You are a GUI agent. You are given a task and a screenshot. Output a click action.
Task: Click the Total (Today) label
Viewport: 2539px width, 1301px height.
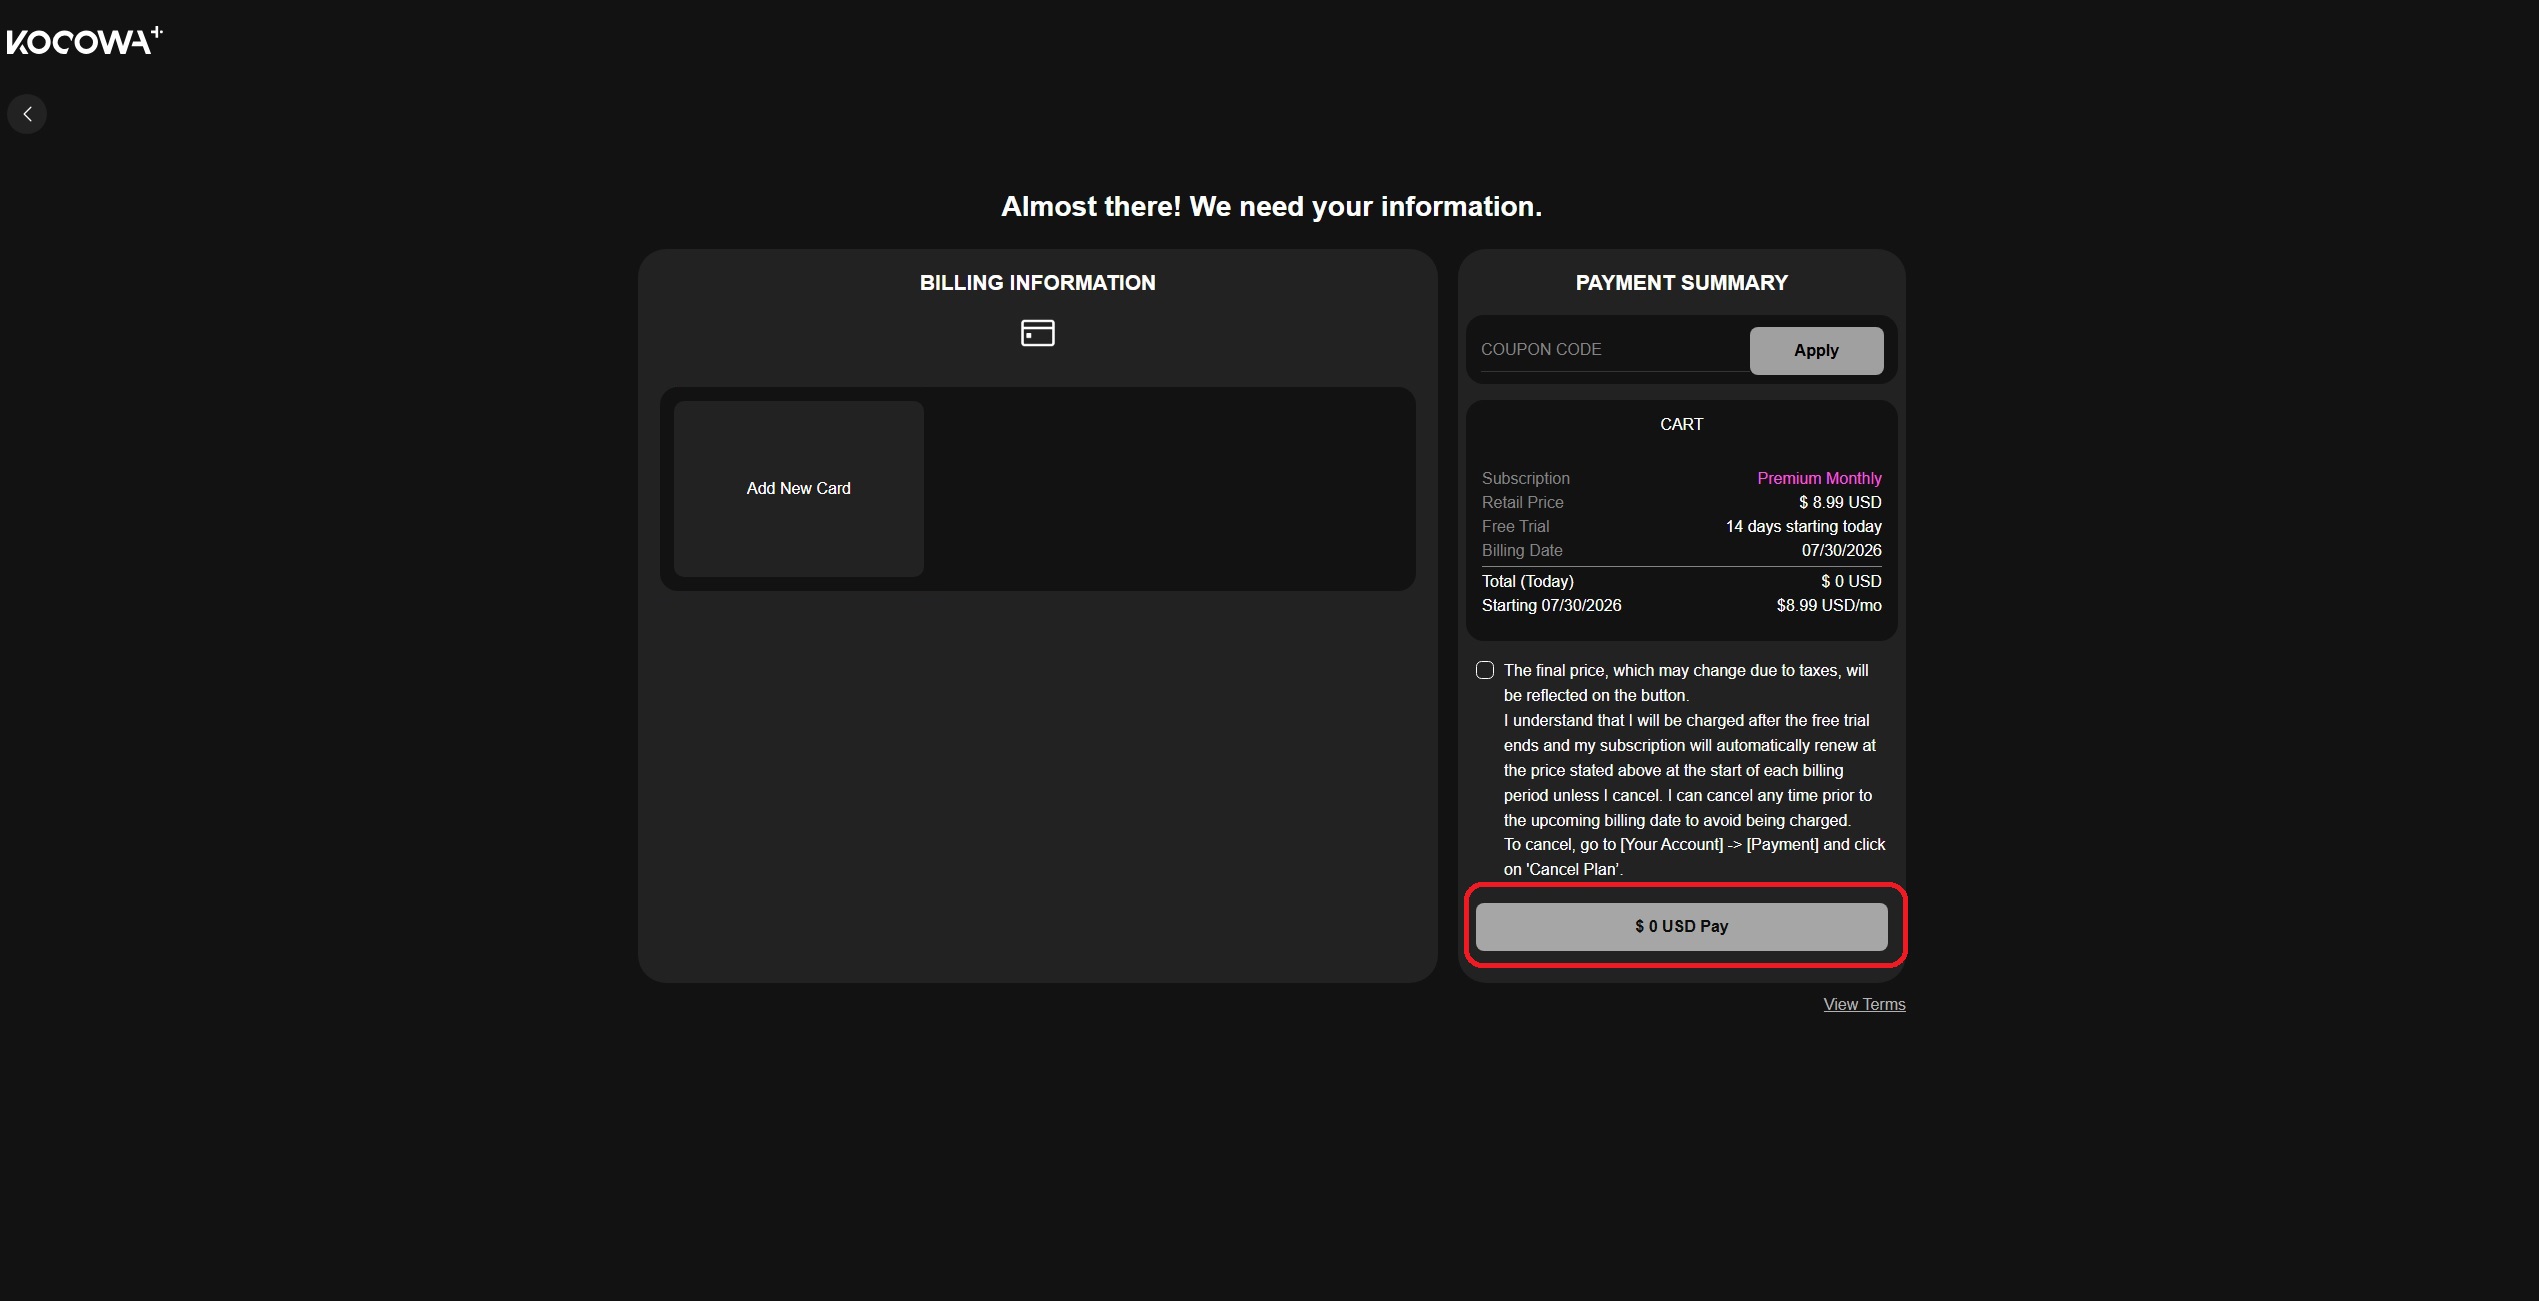click(1527, 582)
